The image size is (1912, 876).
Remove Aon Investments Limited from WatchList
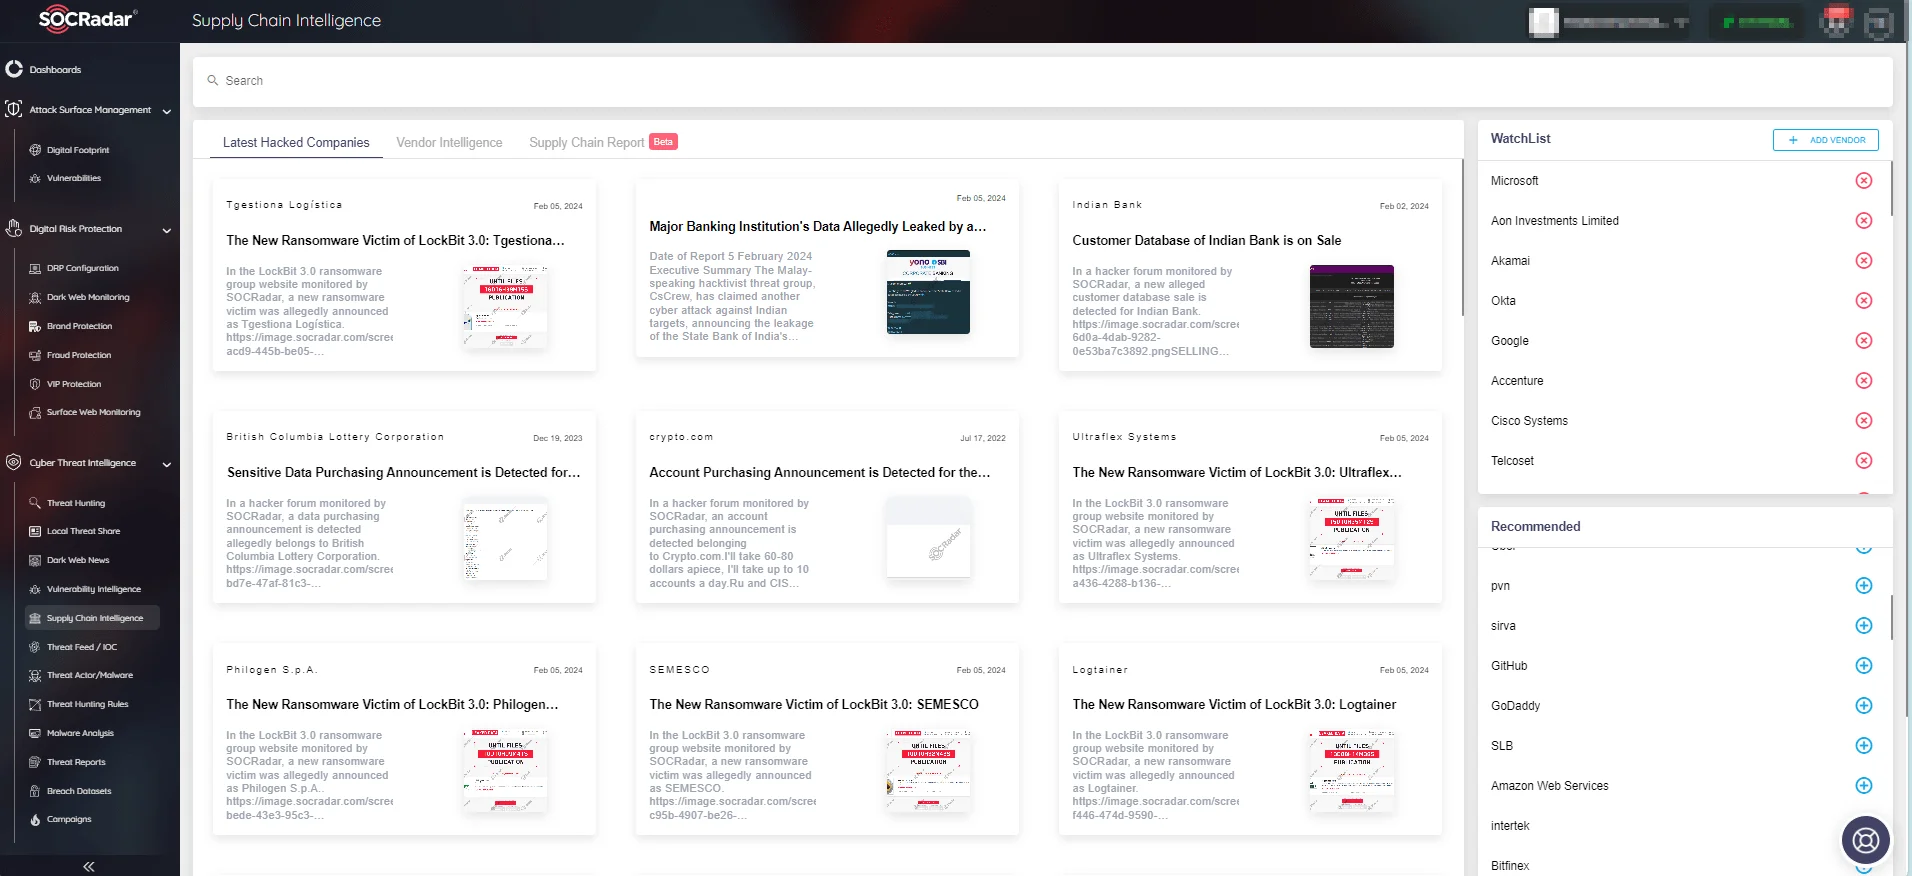coord(1864,221)
